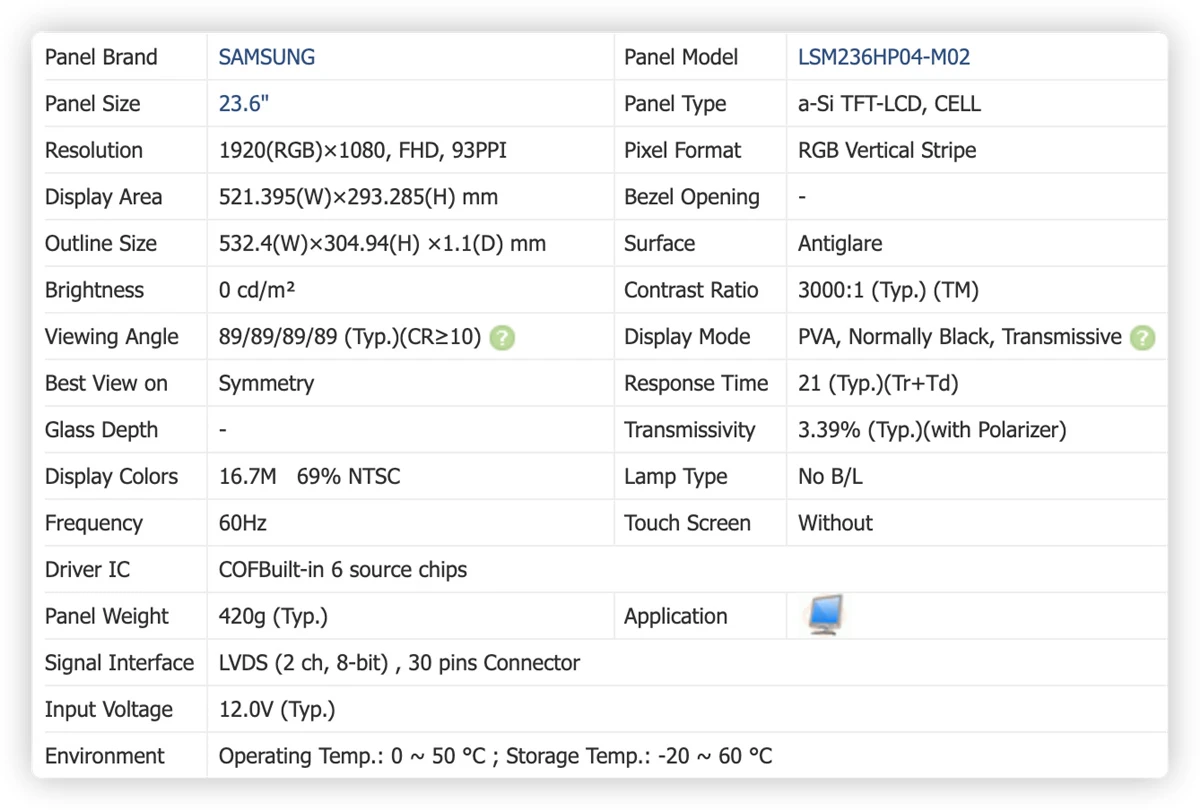Image resolution: width=1200 pixels, height=810 pixels.
Task: Click the Glass Depth label
Action: [101, 431]
